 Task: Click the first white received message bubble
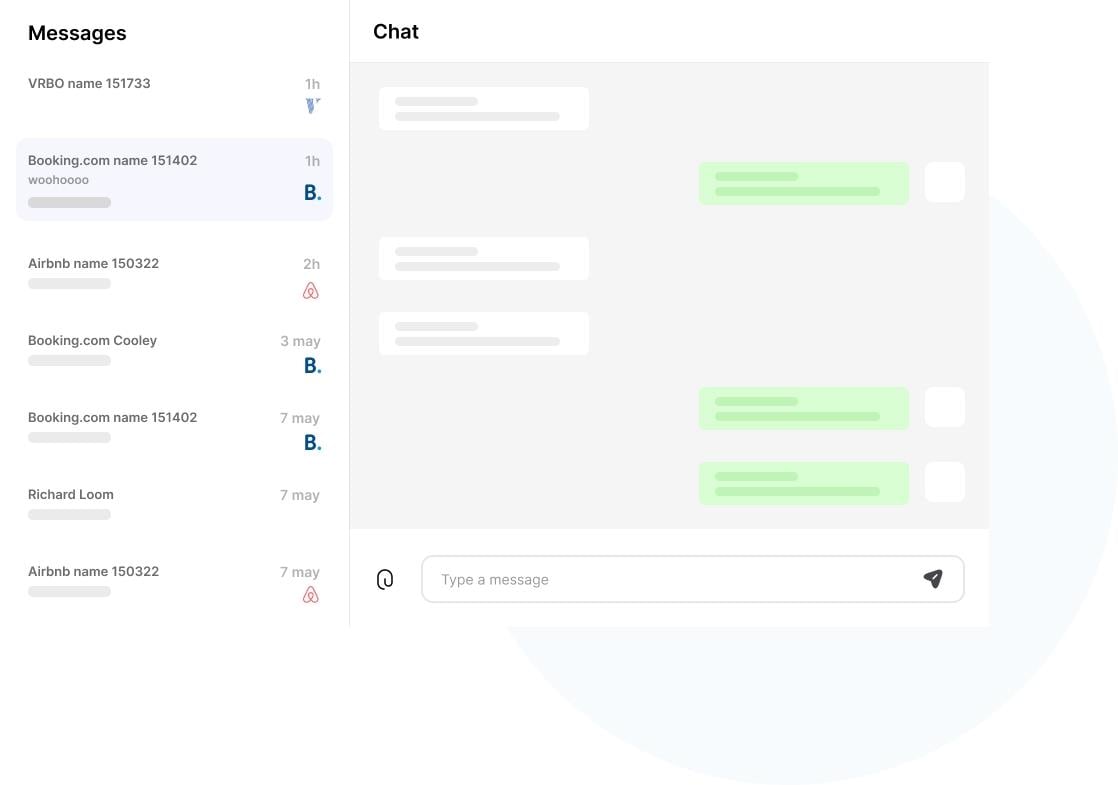click(483, 108)
